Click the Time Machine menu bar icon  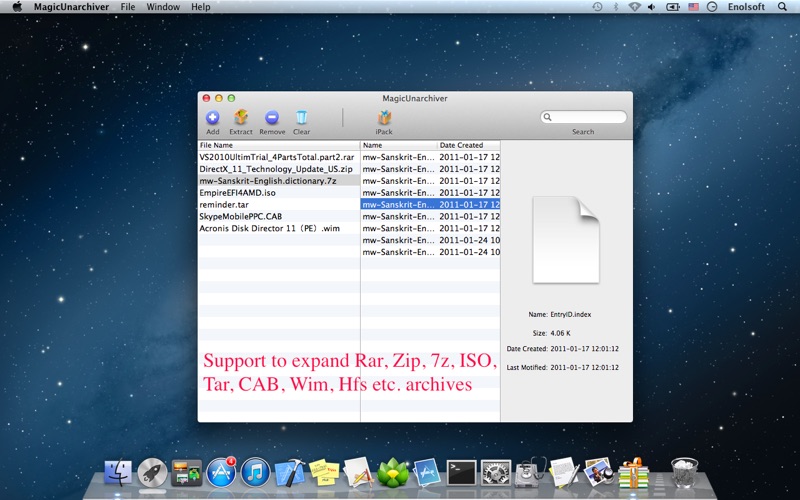pos(597,7)
